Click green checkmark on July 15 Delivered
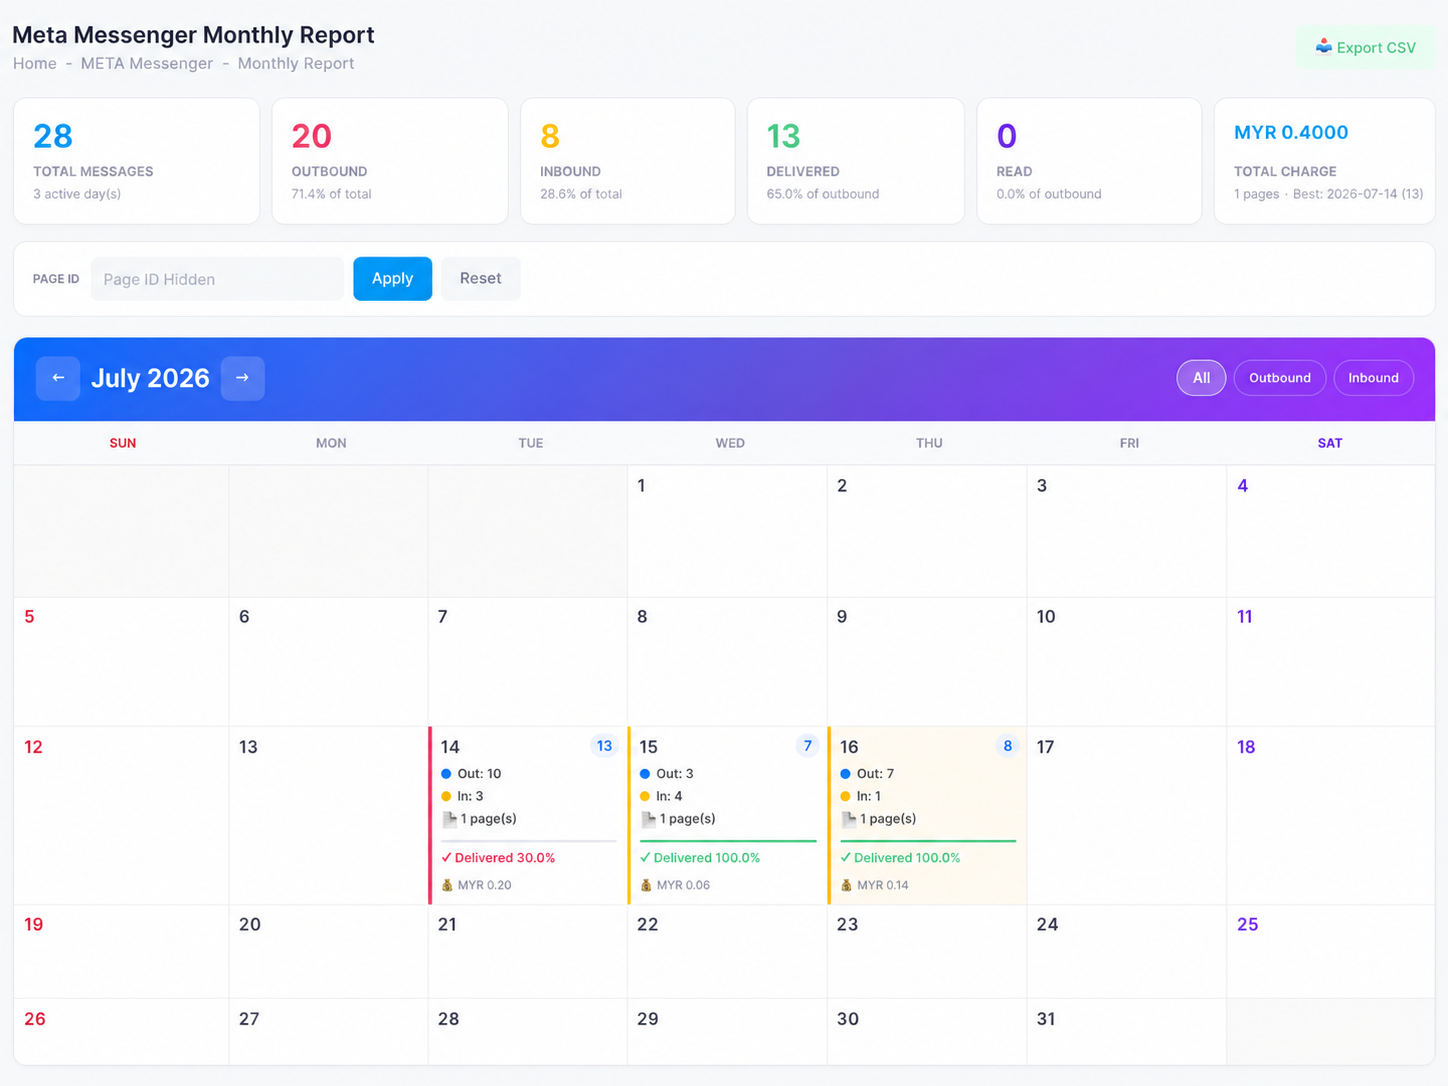The width and height of the screenshot is (1448, 1086). pyautogui.click(x=645, y=858)
